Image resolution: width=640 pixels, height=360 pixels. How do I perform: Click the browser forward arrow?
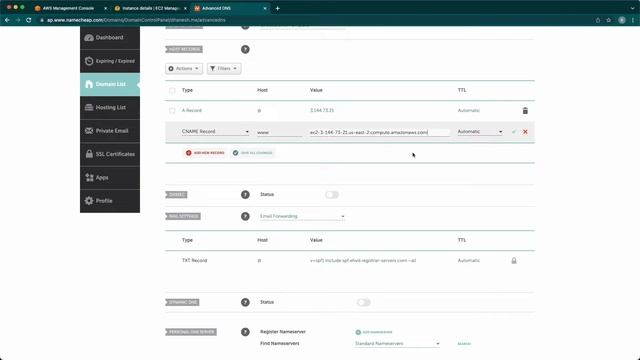click(18, 20)
